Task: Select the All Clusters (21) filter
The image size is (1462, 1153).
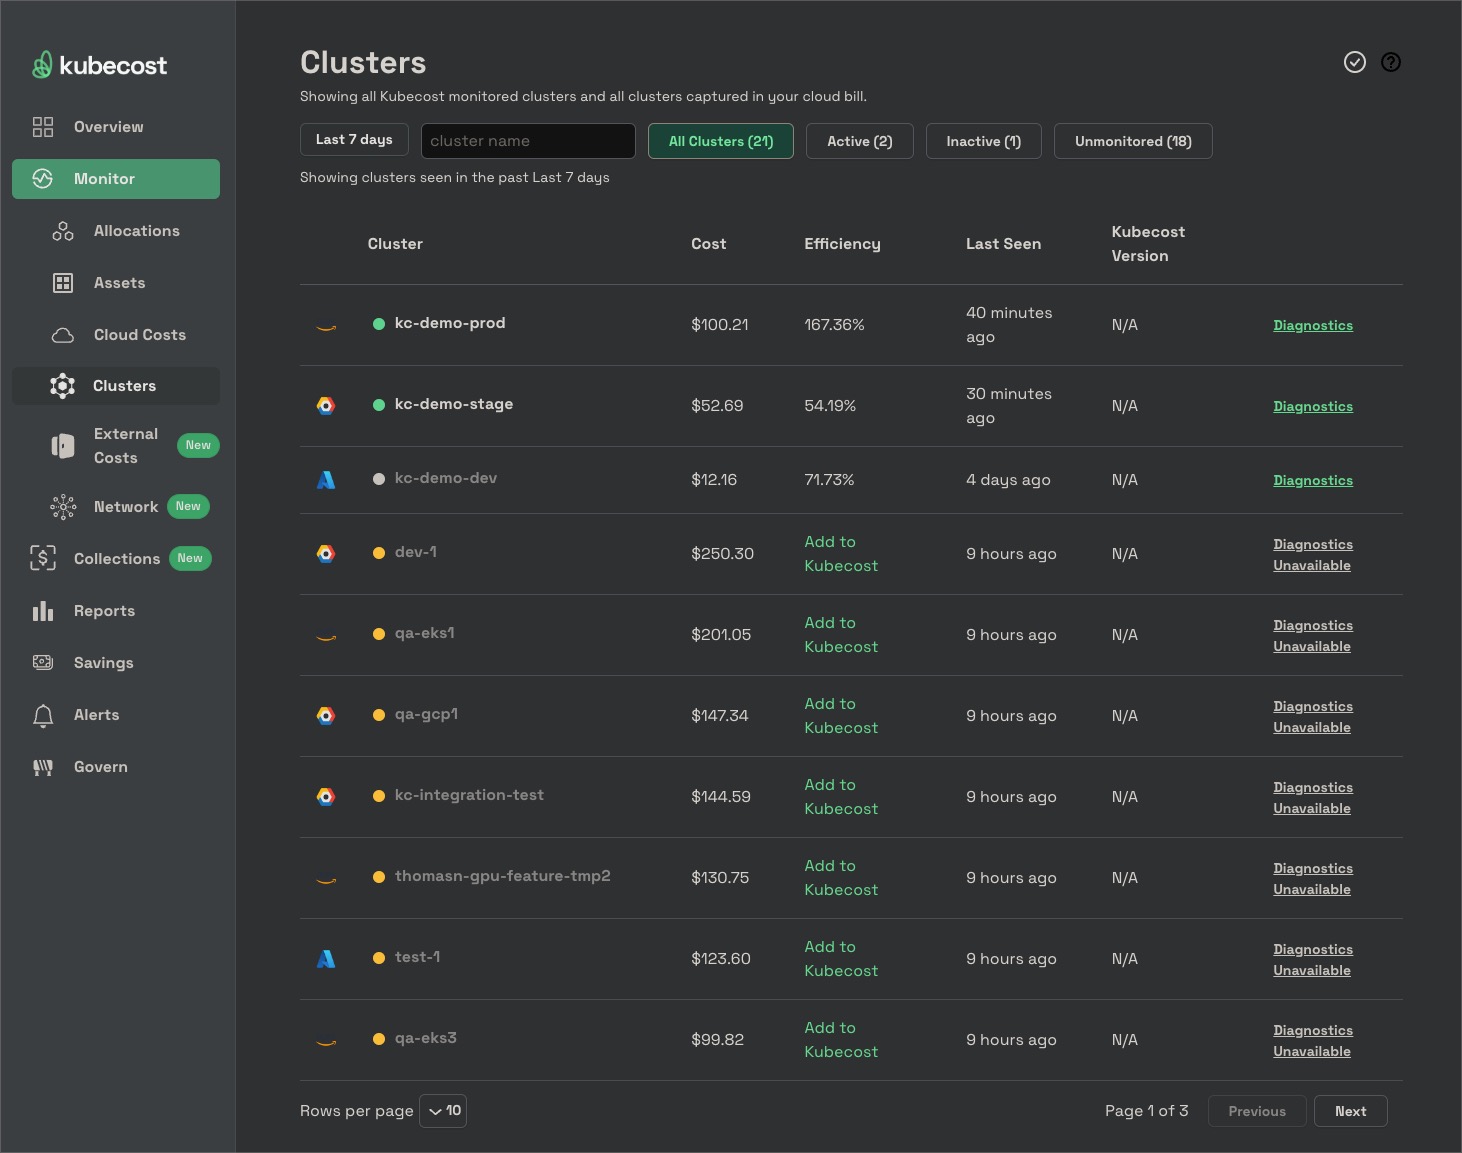Action: tap(721, 141)
